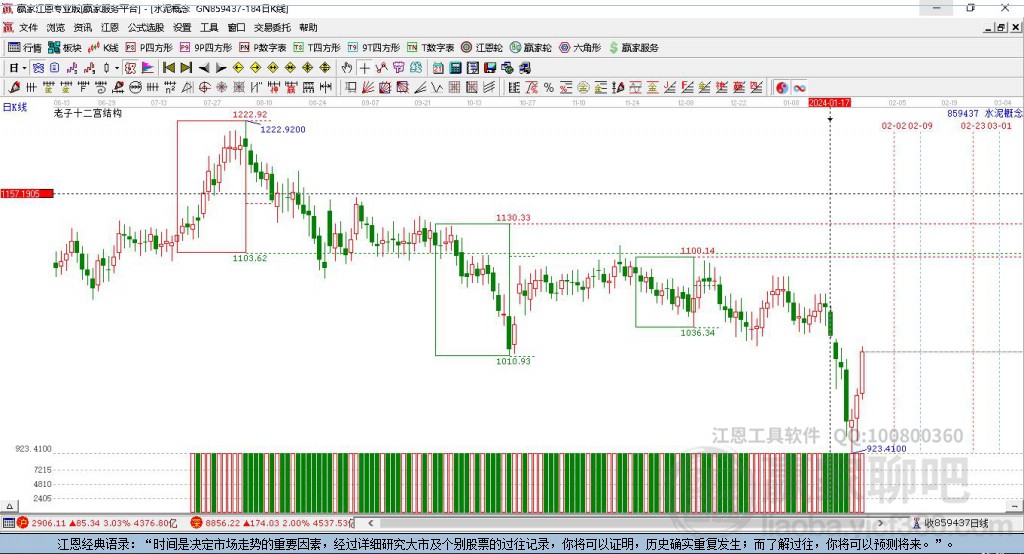Select the circled crosshair drawing tool

tap(204, 88)
